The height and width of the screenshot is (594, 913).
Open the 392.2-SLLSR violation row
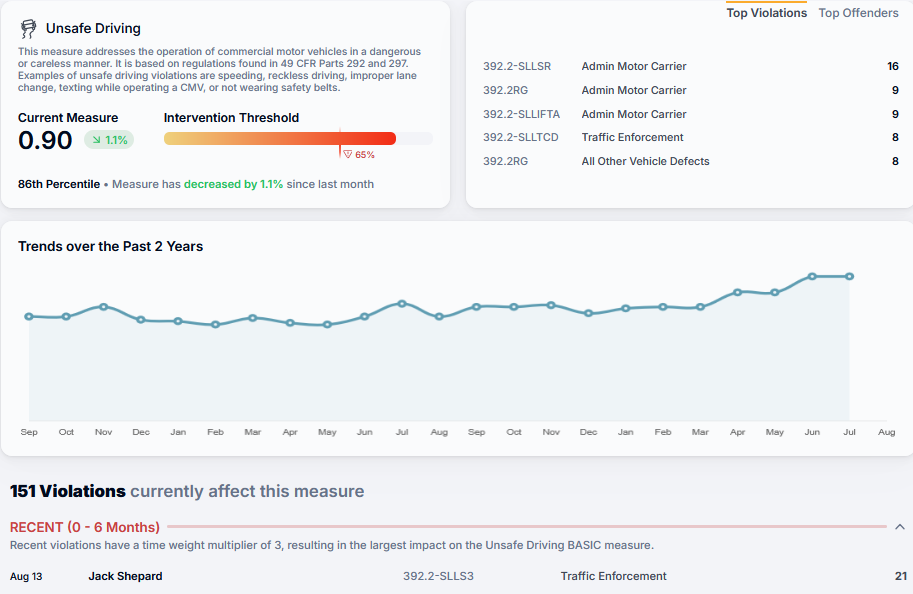690,67
